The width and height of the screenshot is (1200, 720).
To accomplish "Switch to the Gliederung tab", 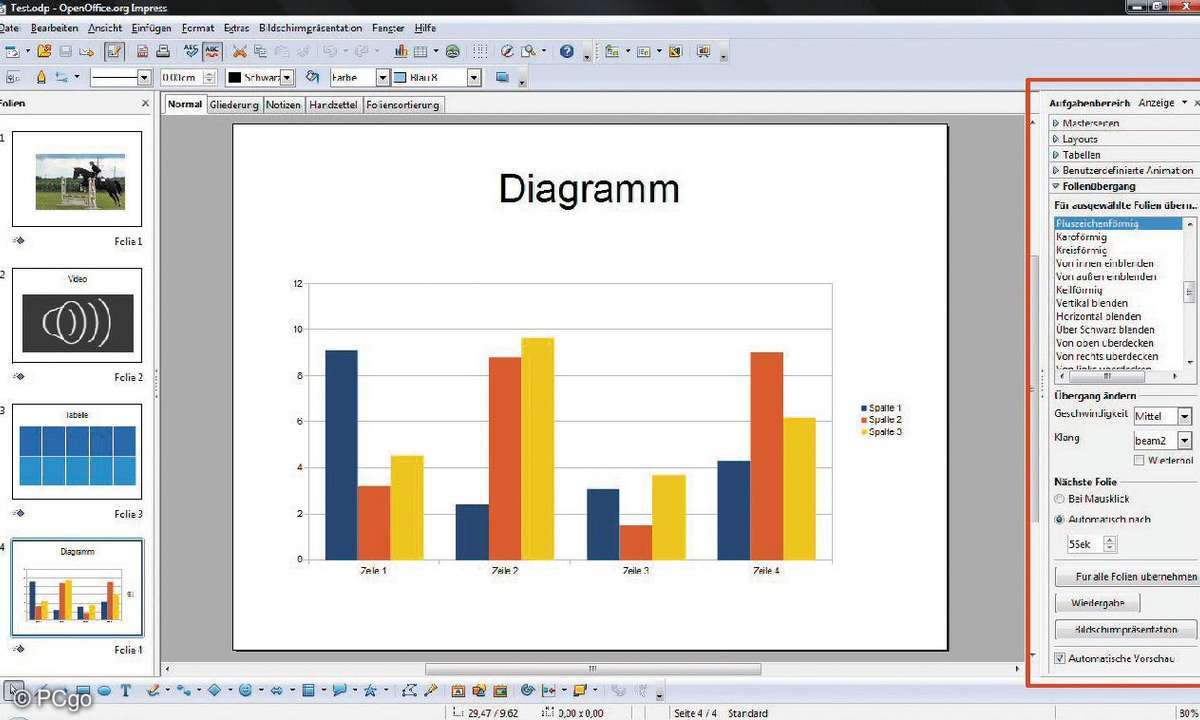I will pos(234,104).
